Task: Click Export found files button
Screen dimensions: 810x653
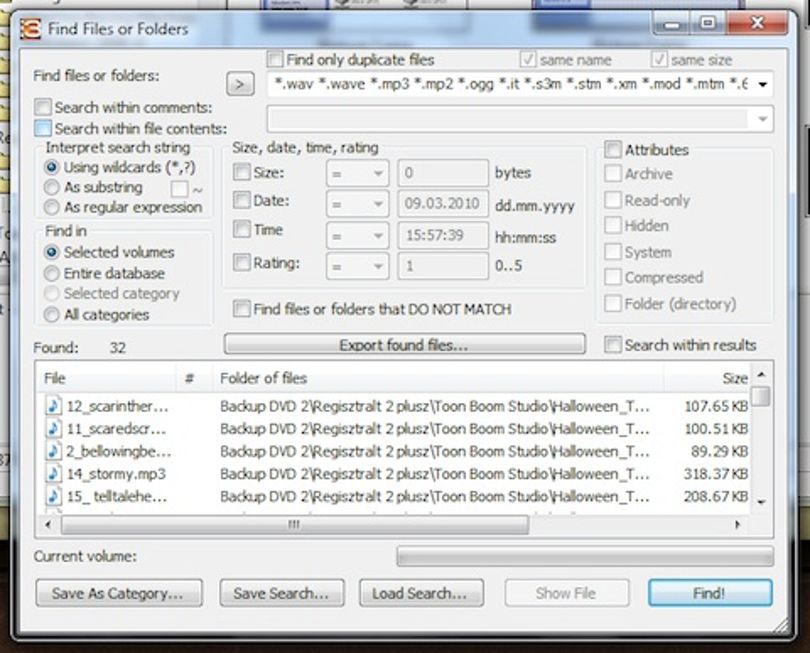Action: pos(404,345)
